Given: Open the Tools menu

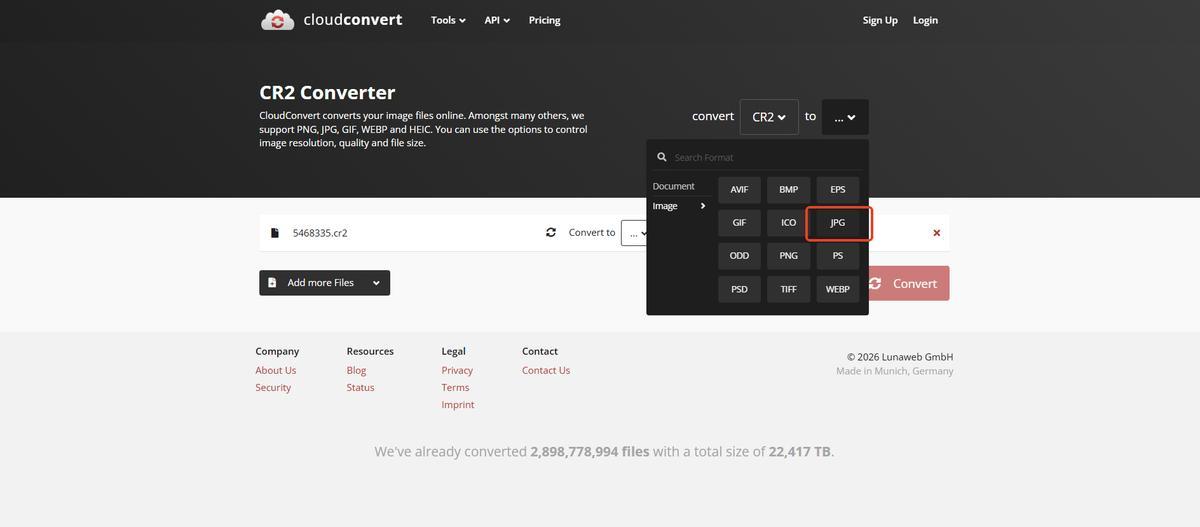Looking at the screenshot, I should click(448, 20).
